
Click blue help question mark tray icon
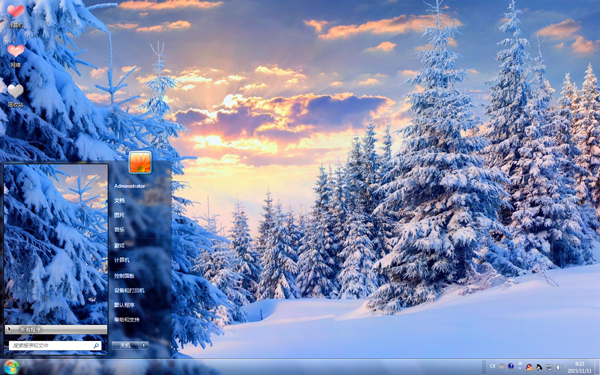pyautogui.click(x=511, y=366)
